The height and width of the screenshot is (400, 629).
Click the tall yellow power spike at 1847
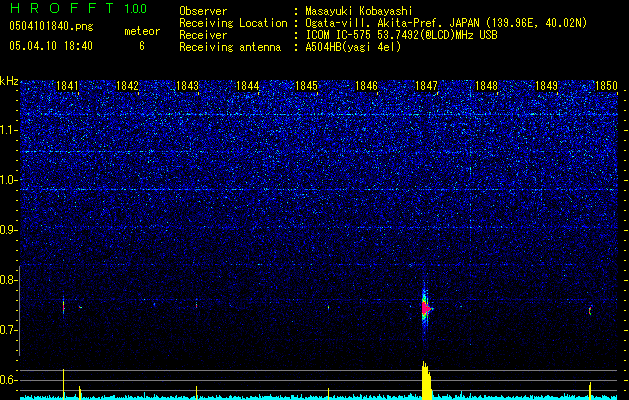point(427,381)
